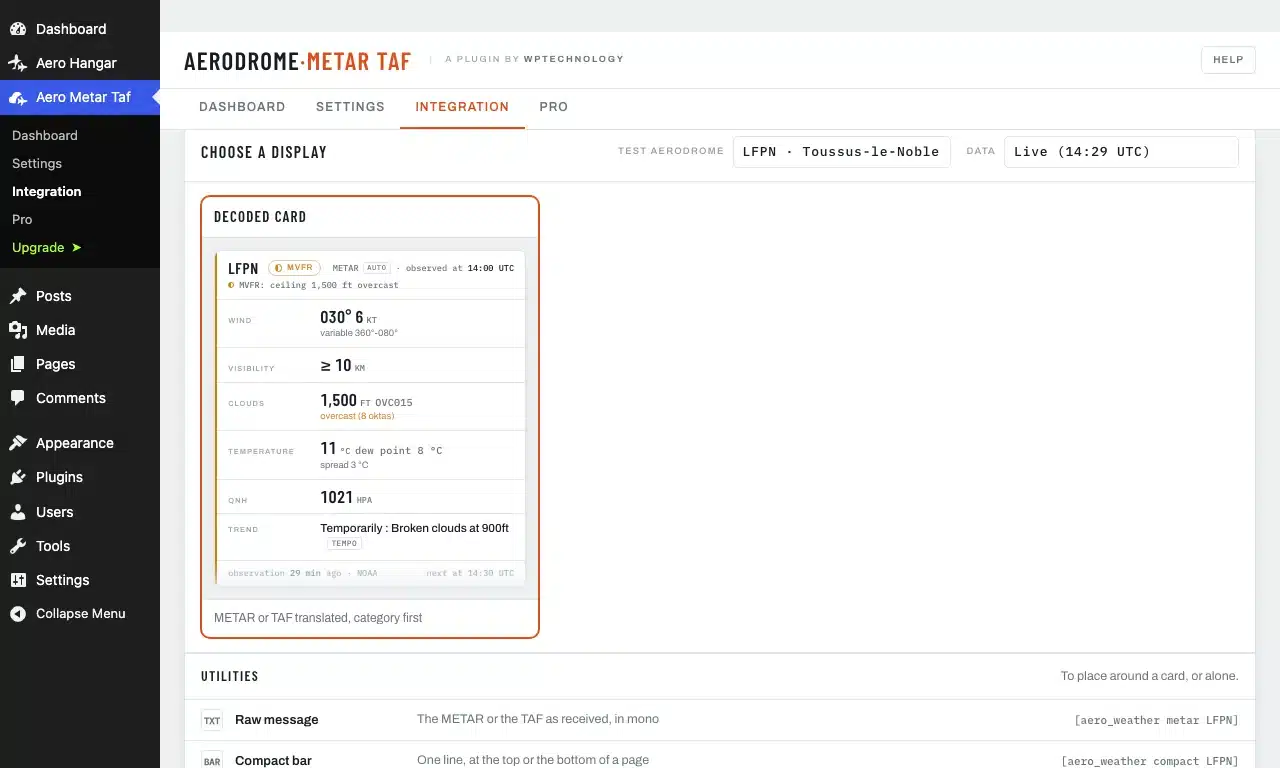Click the Compact bar utility row title
Image resolution: width=1280 pixels, height=768 pixels.
(x=273, y=761)
